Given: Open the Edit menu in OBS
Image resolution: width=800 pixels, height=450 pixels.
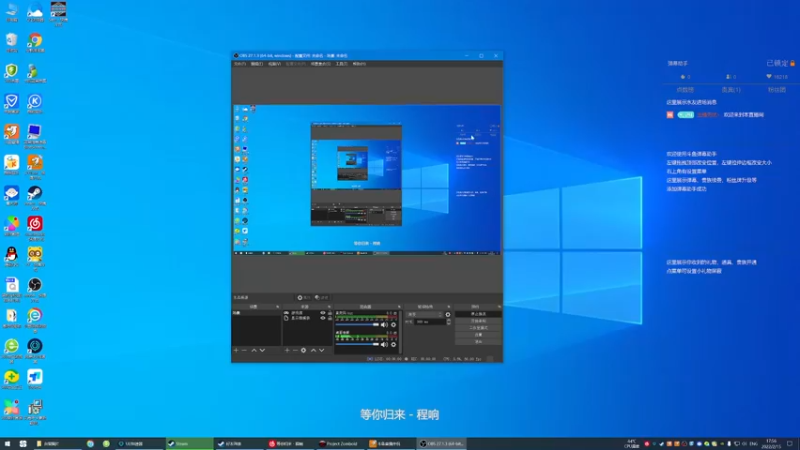Looking at the screenshot, I should 257,64.
